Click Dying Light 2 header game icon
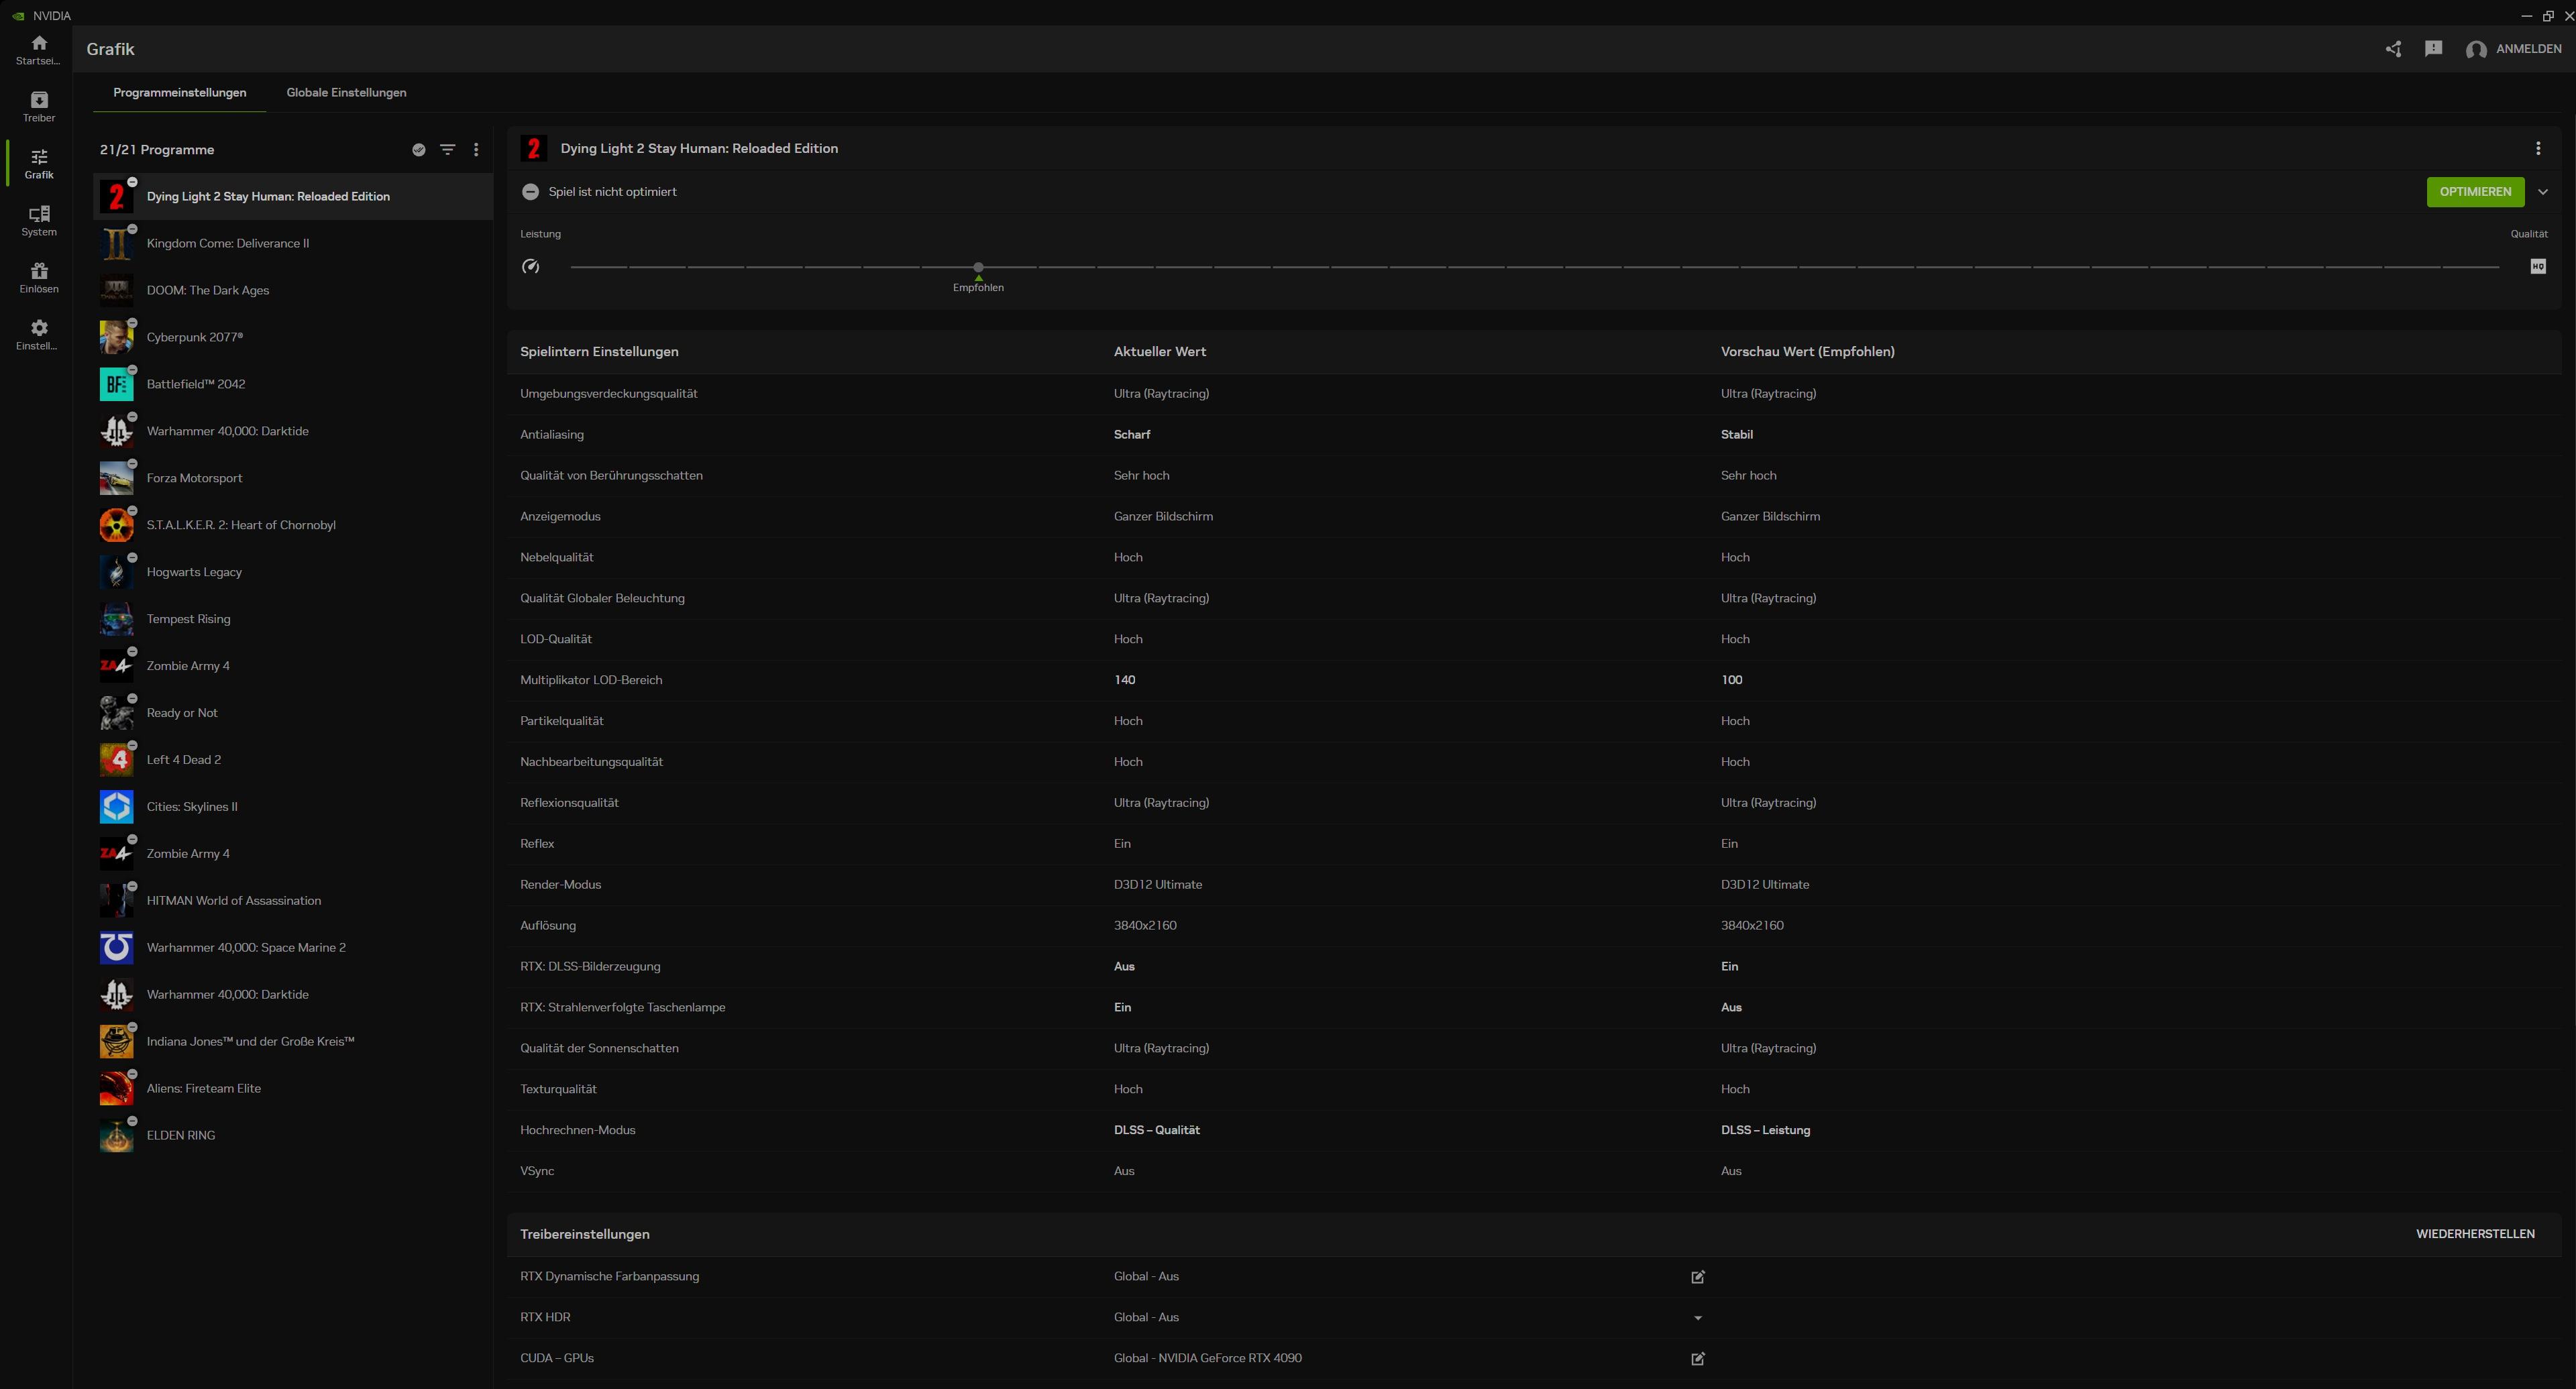Image resolution: width=2576 pixels, height=1389 pixels. 534,149
